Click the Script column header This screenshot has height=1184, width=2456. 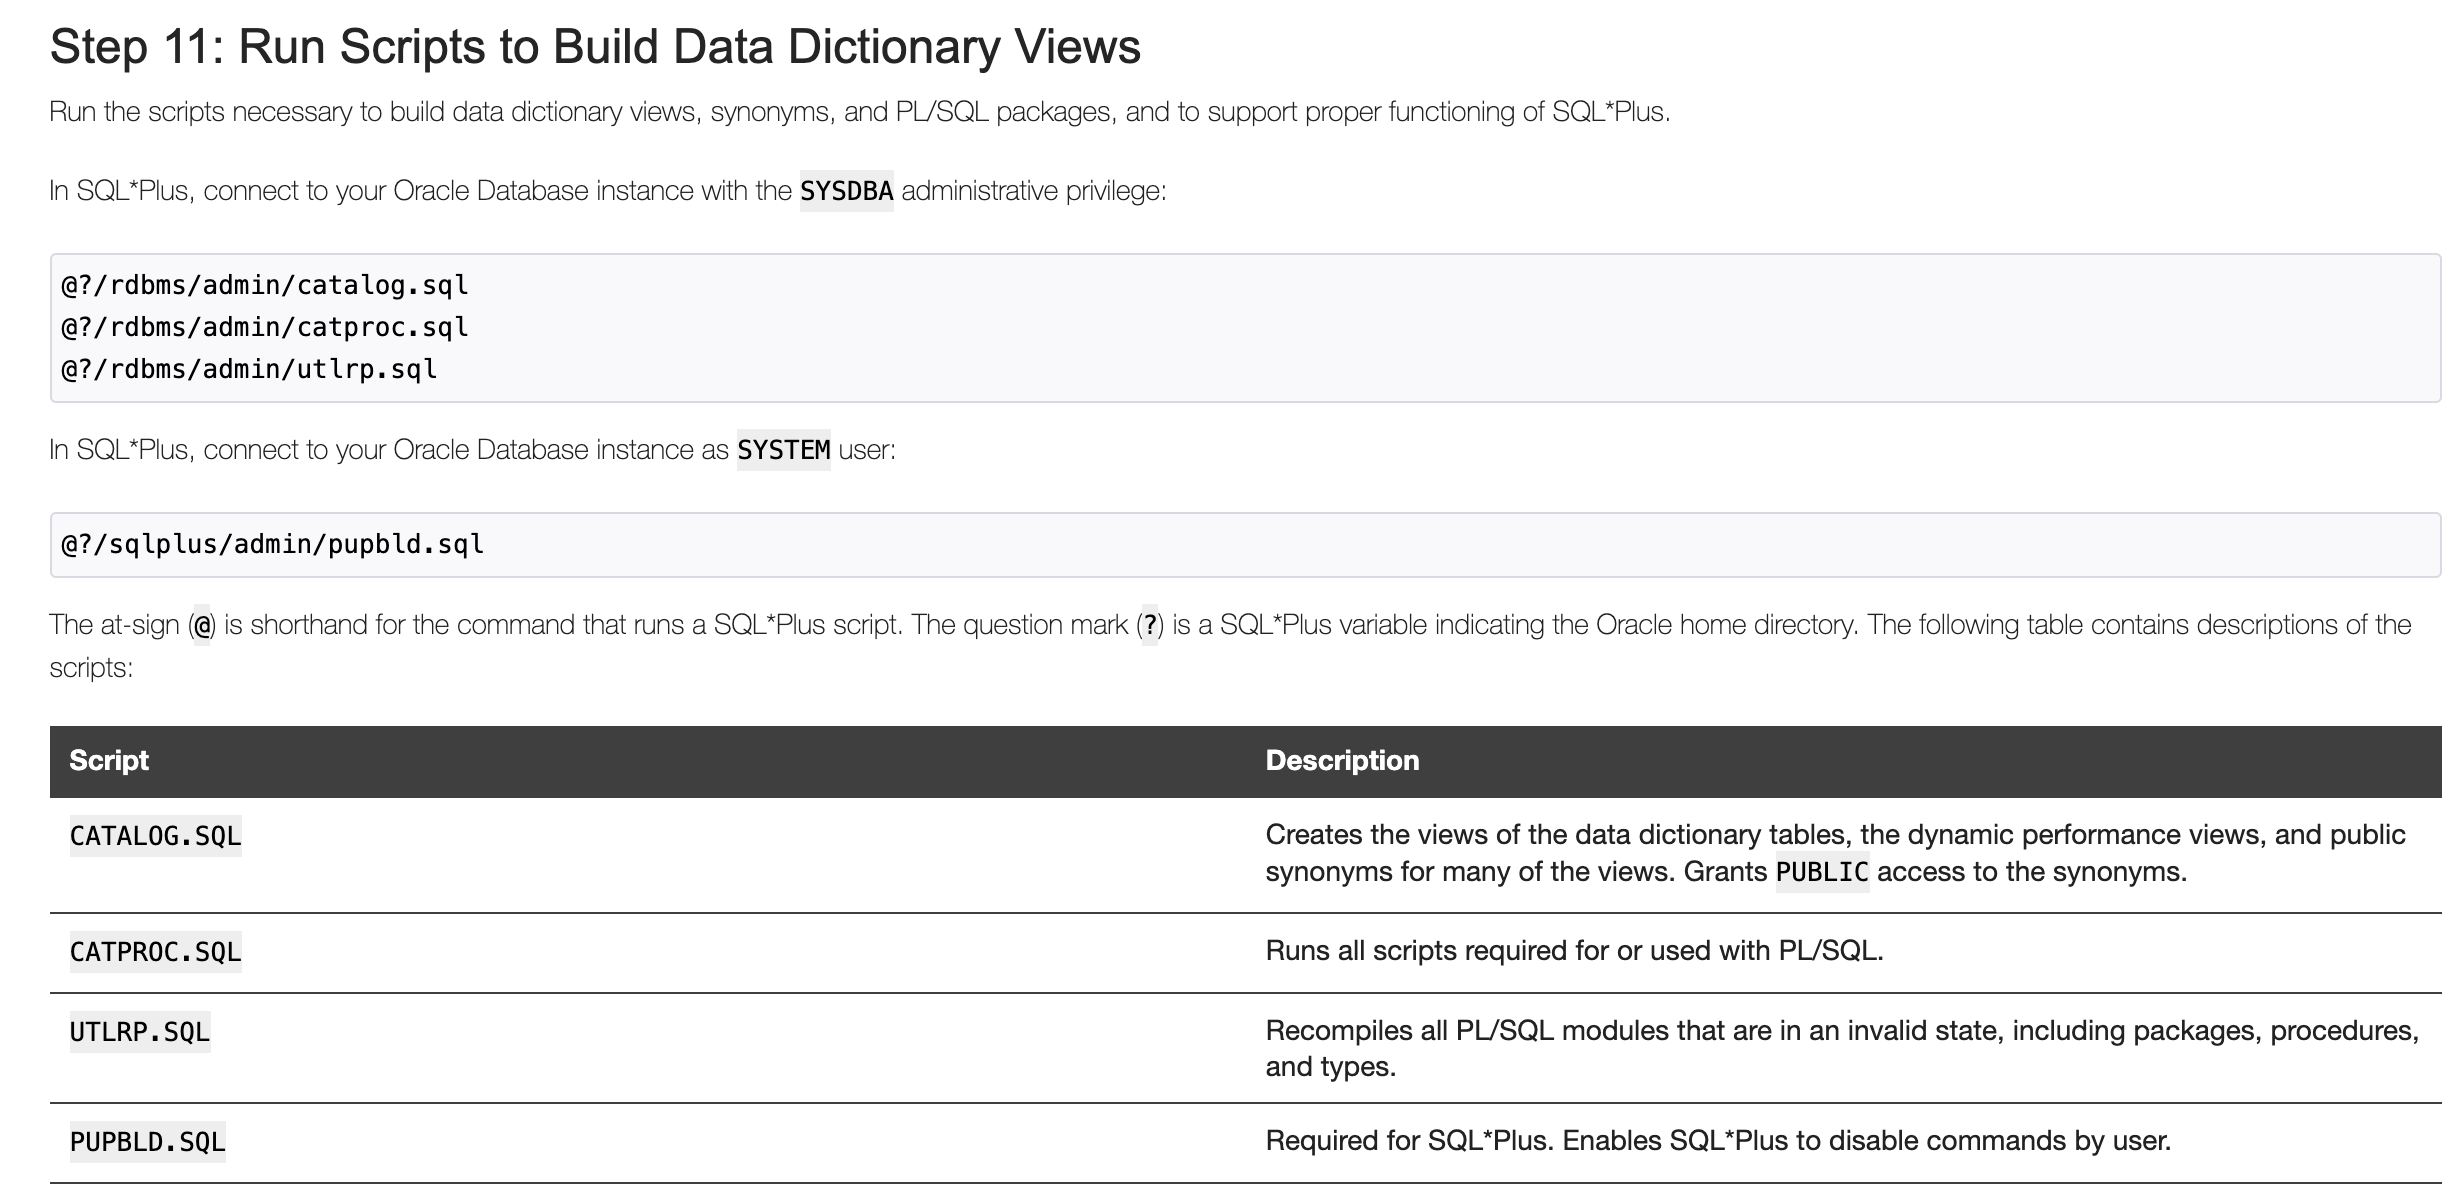[x=109, y=761]
